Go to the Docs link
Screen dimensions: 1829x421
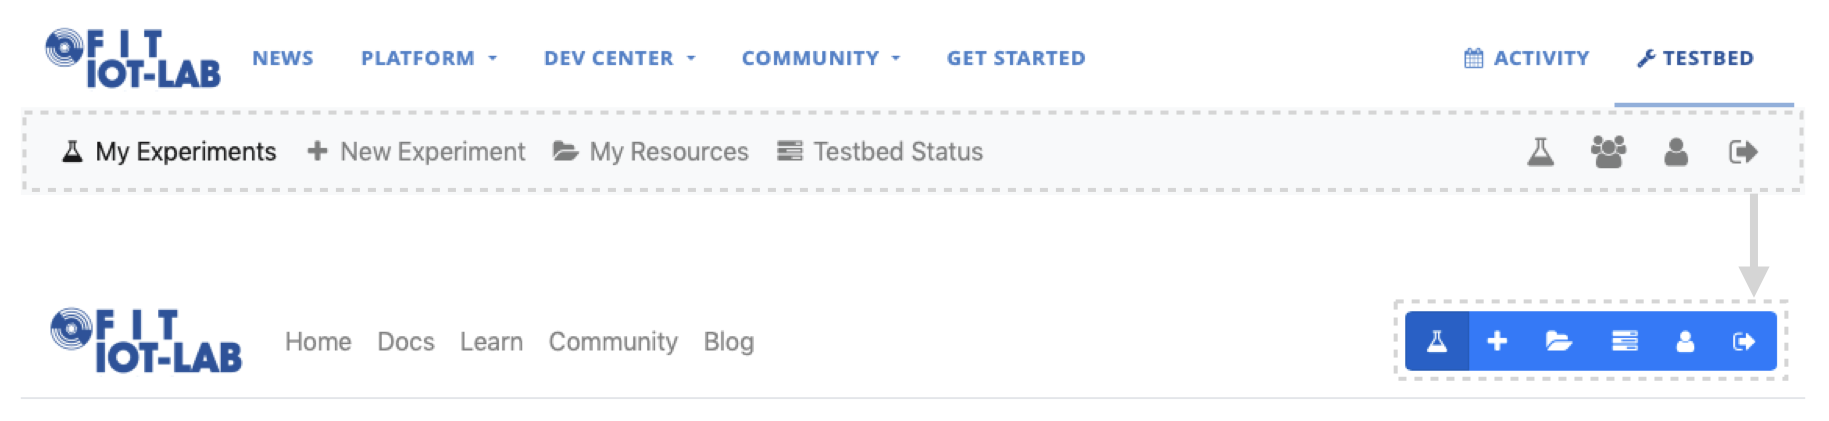point(406,341)
